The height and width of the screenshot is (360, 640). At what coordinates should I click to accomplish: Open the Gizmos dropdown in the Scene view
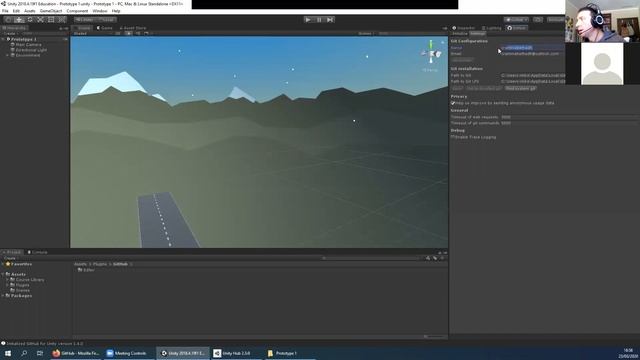click(365, 33)
